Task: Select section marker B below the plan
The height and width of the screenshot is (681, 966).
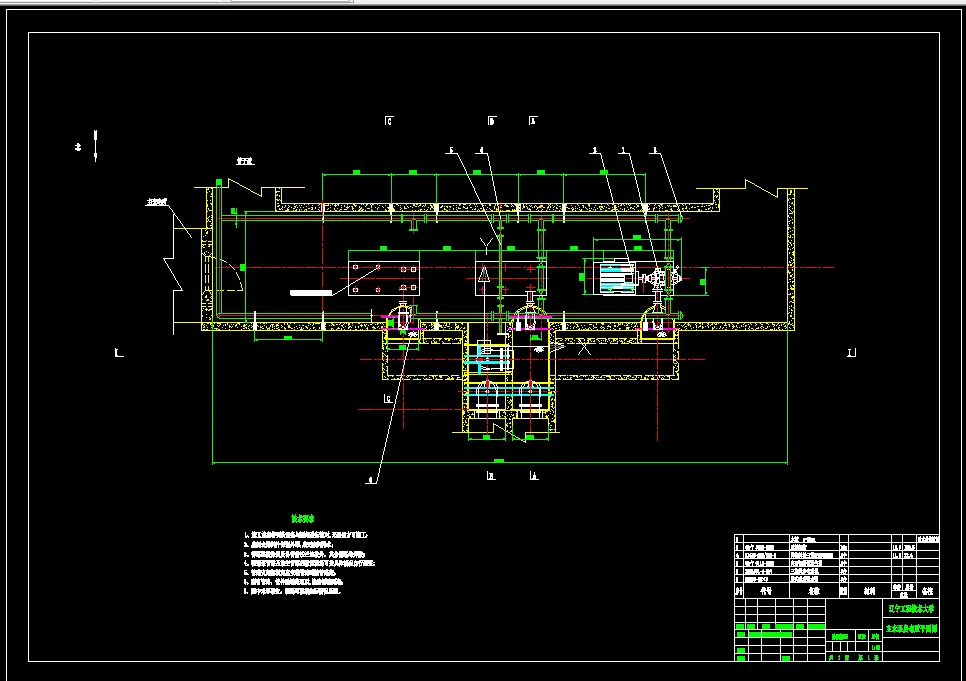Action: point(491,476)
